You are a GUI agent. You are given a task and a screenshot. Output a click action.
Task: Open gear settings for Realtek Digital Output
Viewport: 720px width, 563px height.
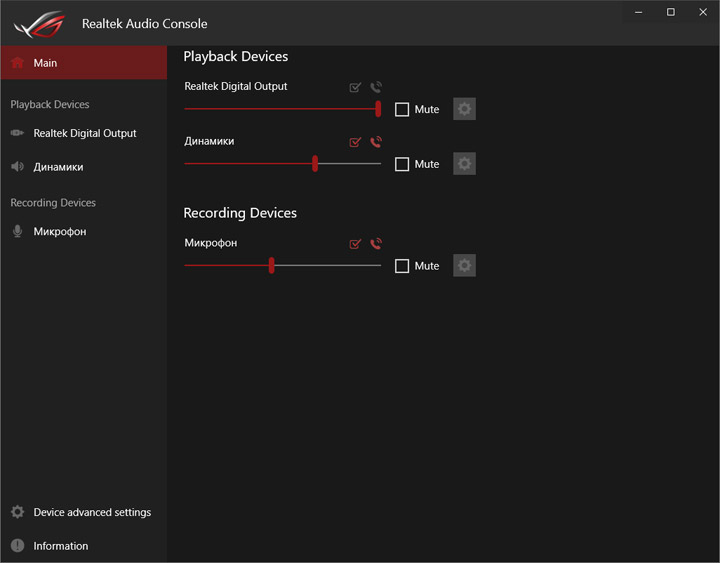point(464,109)
